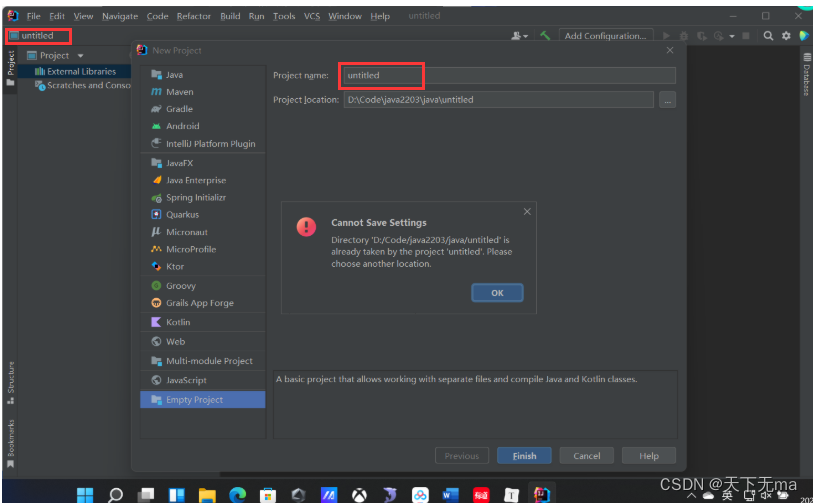Click the IntelliJ IDEA taskbar icon
Viewport: 813px width, 503px height.
(542, 495)
